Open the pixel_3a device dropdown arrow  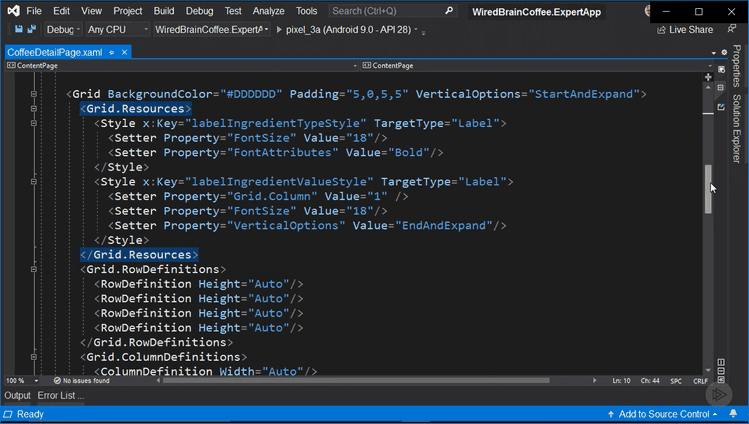coord(416,30)
